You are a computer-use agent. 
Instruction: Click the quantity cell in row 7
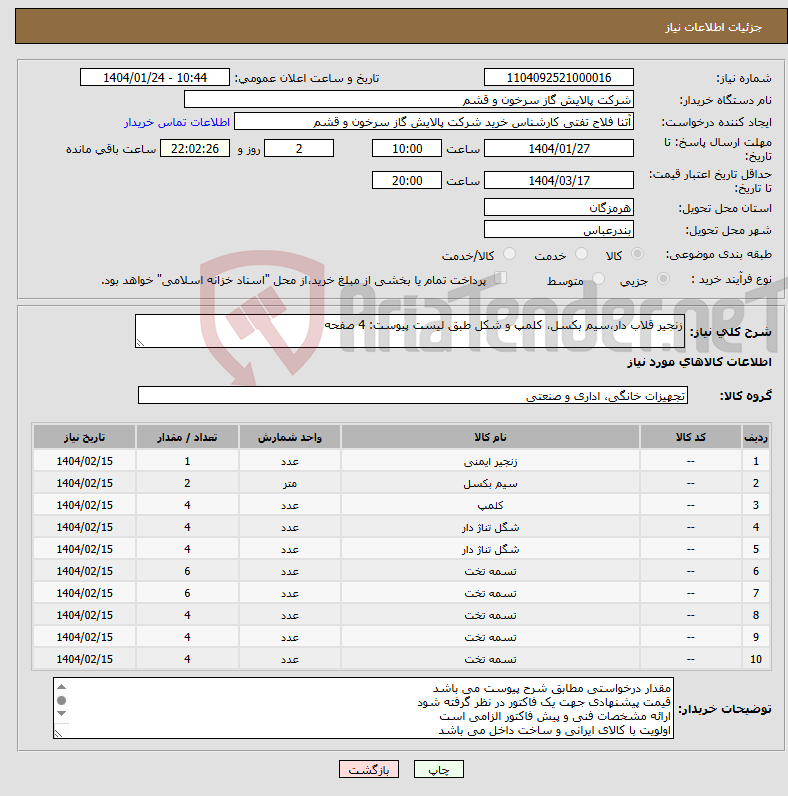click(187, 593)
